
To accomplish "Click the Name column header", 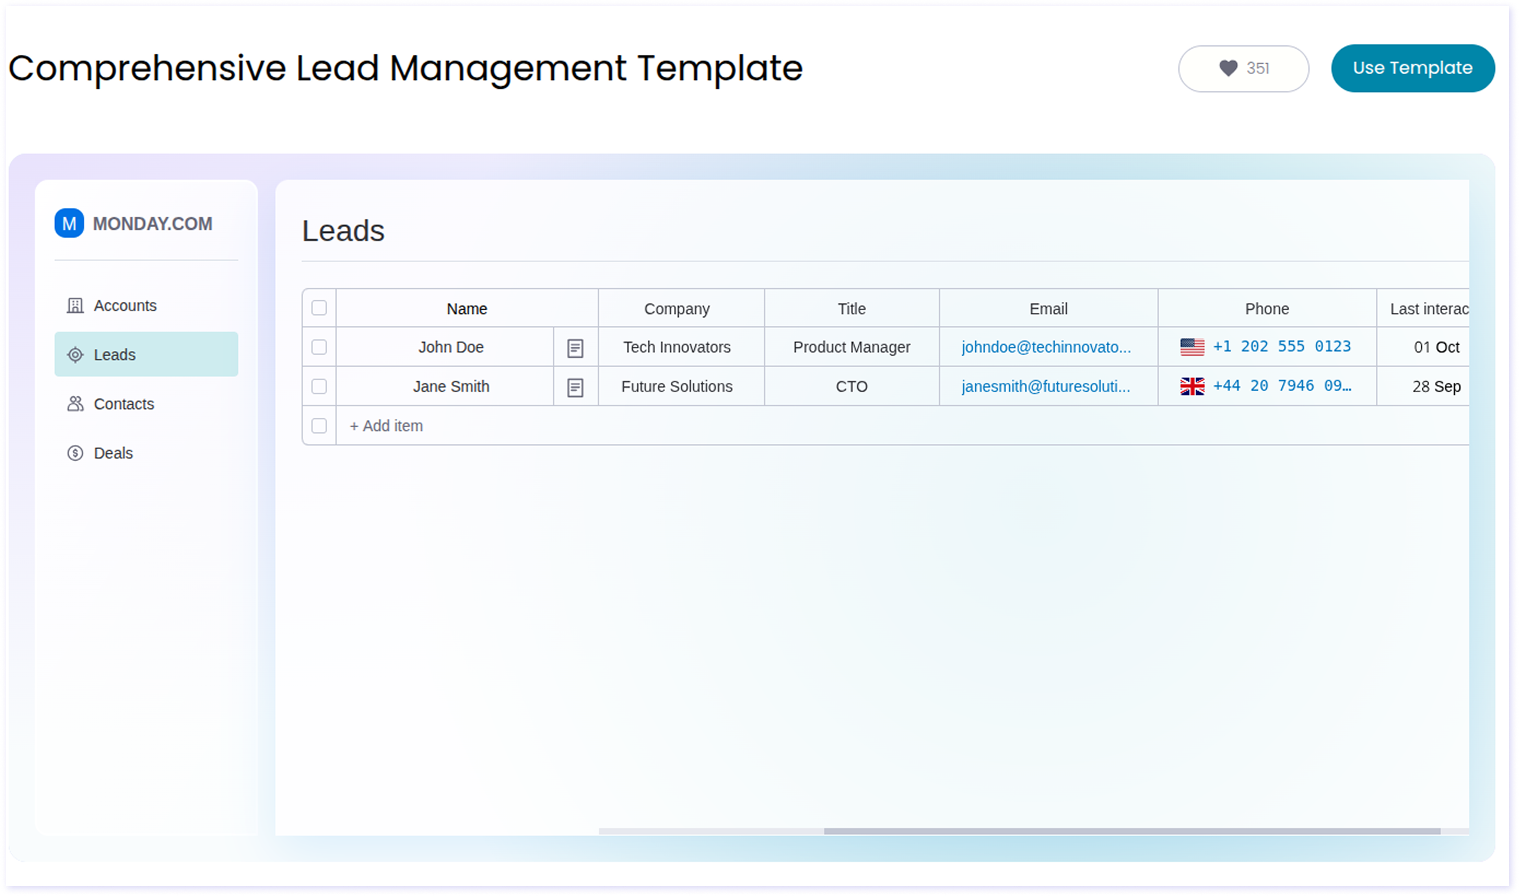I will 467,308.
